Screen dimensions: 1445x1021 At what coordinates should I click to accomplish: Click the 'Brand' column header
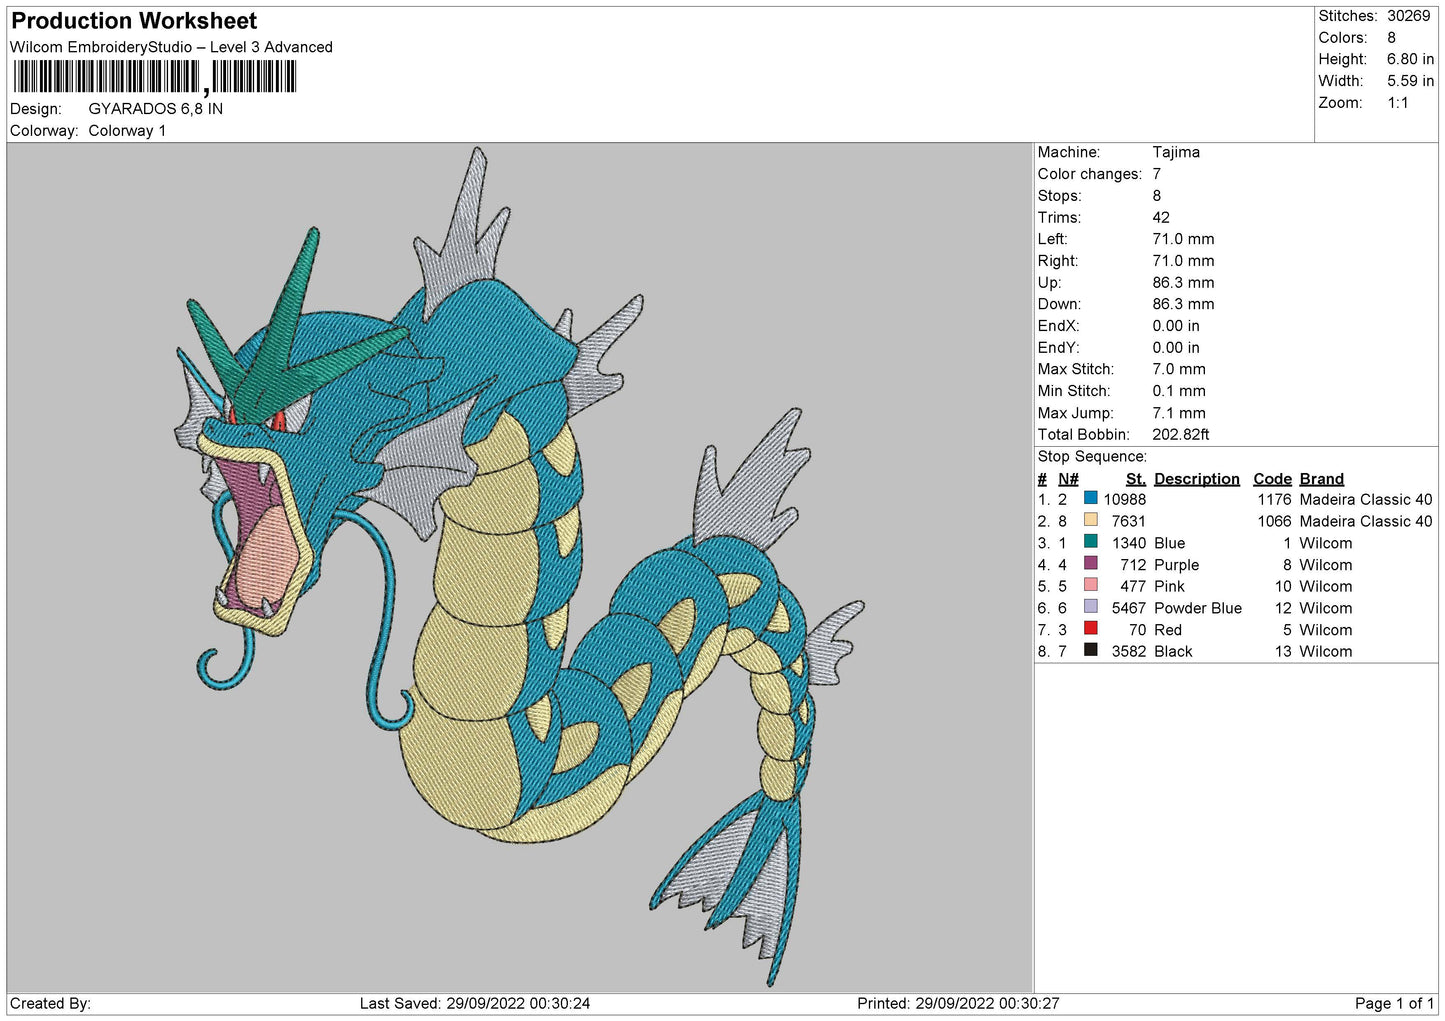click(1322, 479)
